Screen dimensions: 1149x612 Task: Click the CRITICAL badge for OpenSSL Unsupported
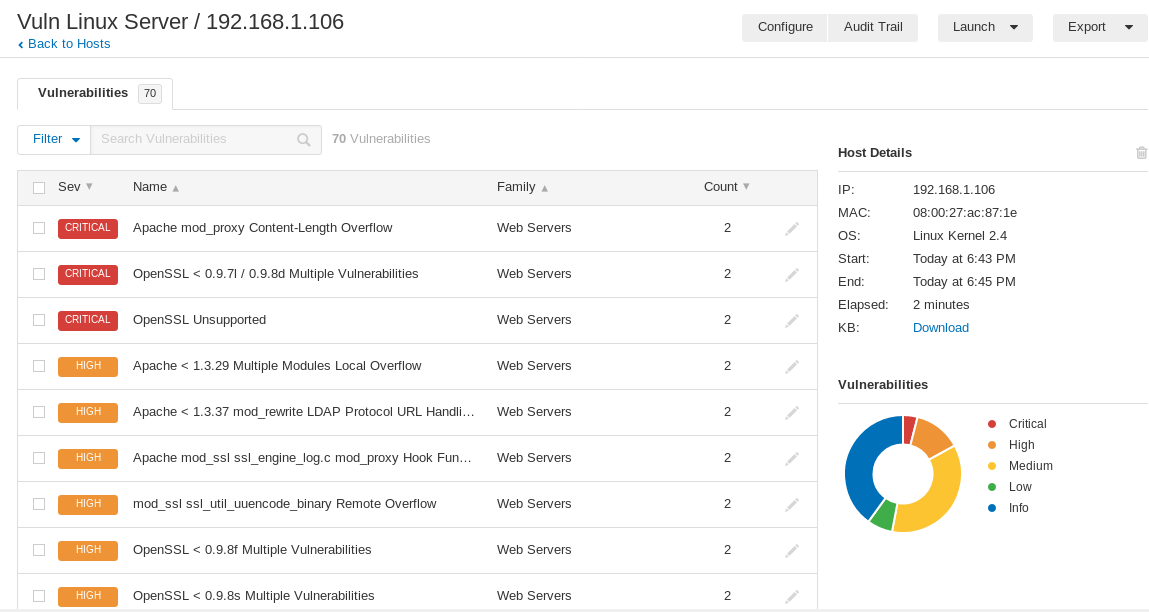point(88,320)
